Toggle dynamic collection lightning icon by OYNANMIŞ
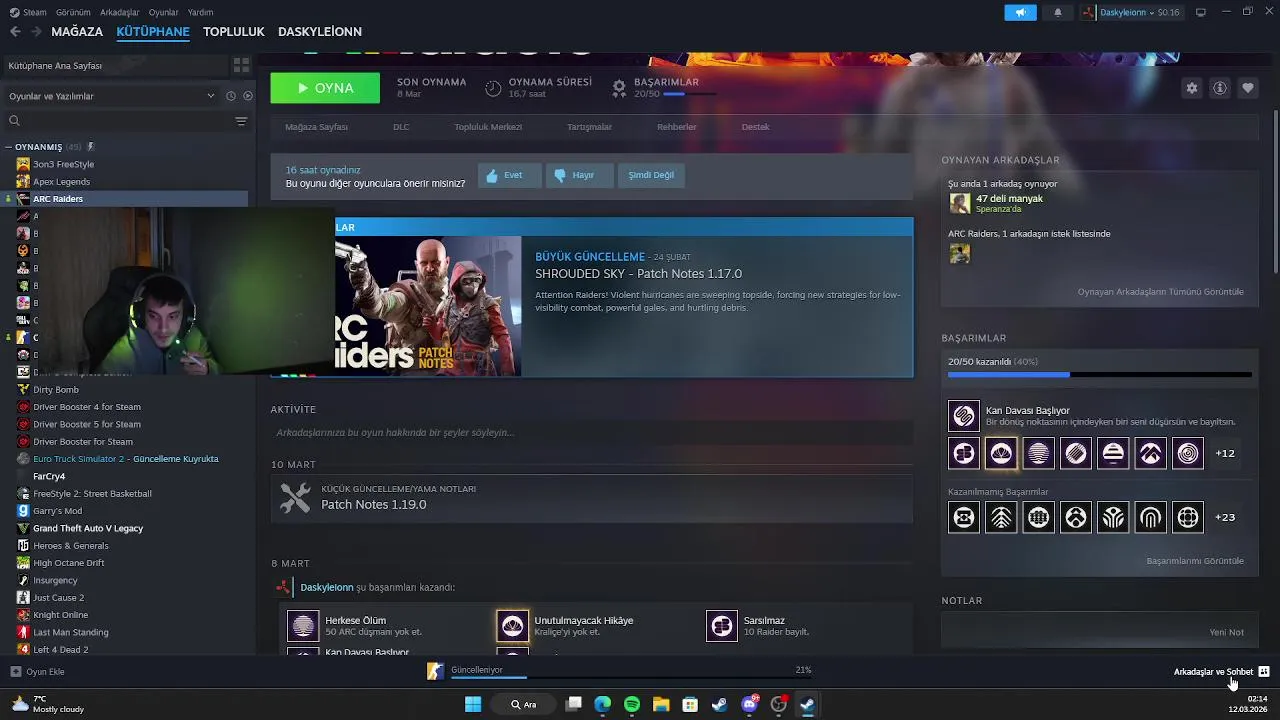This screenshot has height=720, width=1280. pyautogui.click(x=90, y=147)
